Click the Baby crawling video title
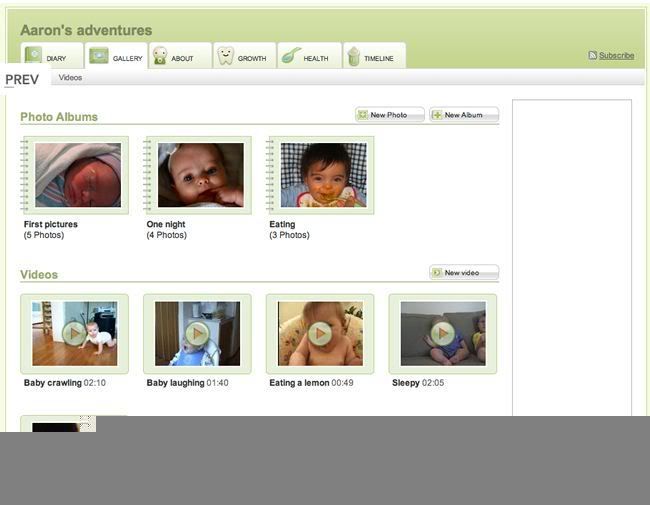The width and height of the screenshot is (650, 505). click(x=53, y=383)
